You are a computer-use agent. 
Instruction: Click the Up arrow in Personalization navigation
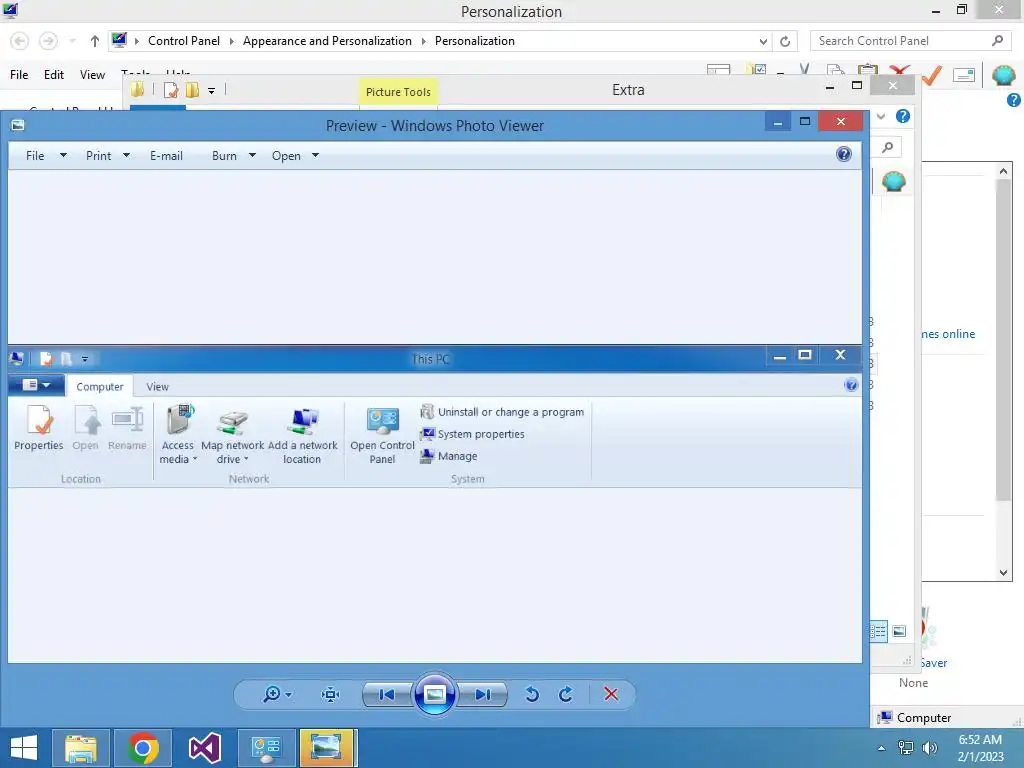[95, 41]
